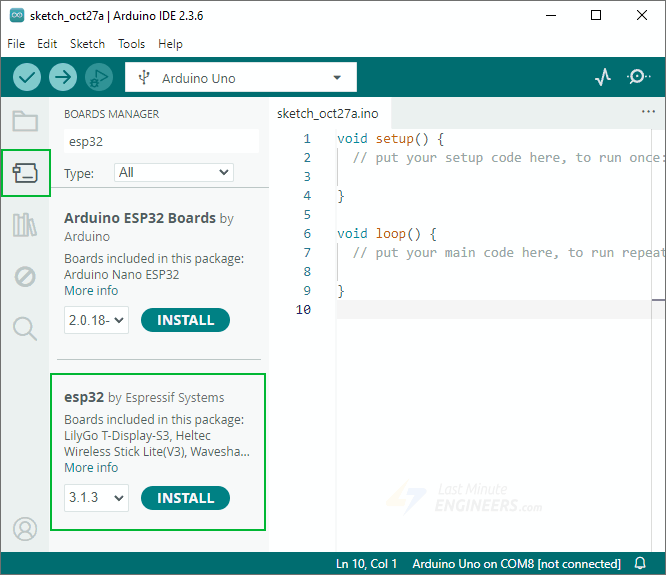Click the Arduino ESP32 Boards title
Viewport: 666px width, 575px height.
click(140, 218)
